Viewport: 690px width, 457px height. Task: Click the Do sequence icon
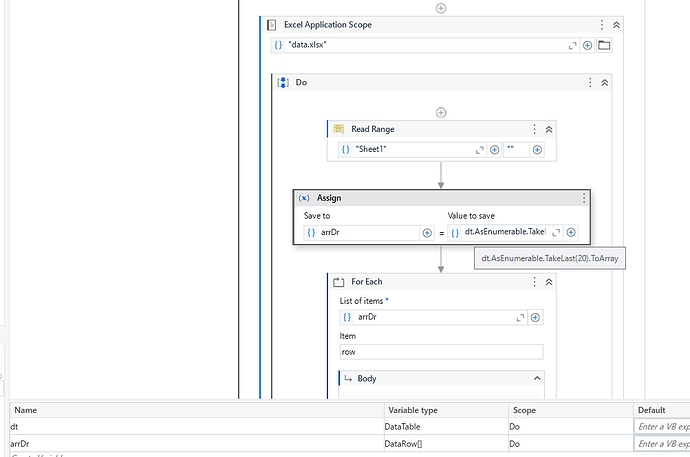(283, 82)
